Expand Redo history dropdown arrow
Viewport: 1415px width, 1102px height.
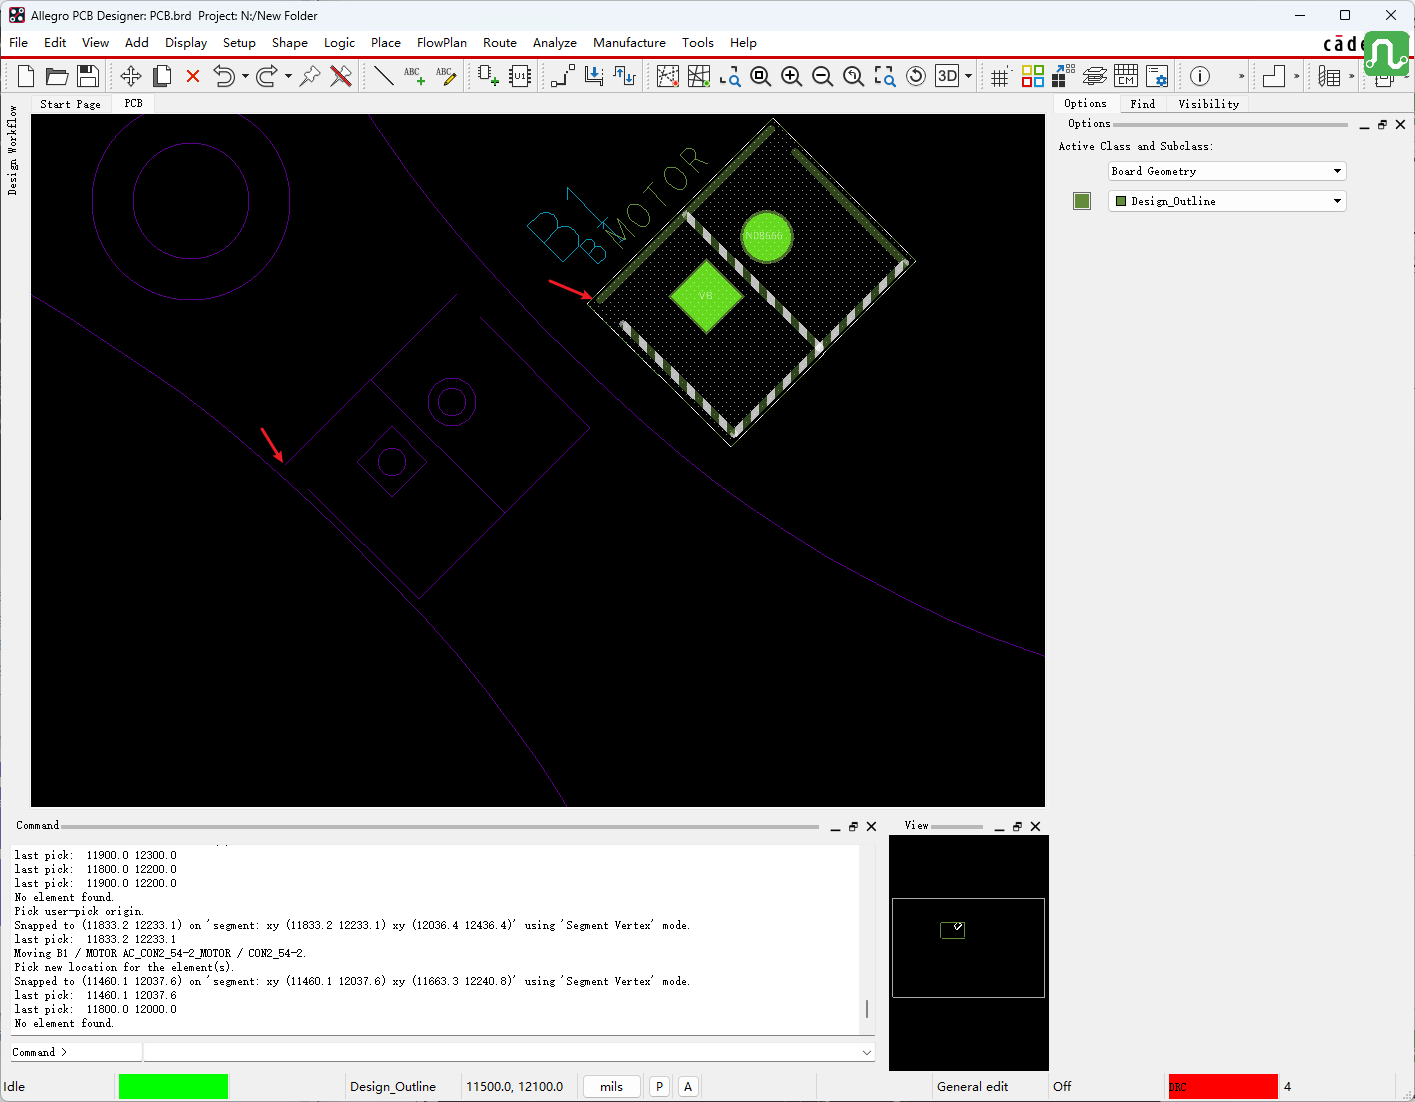(288, 76)
